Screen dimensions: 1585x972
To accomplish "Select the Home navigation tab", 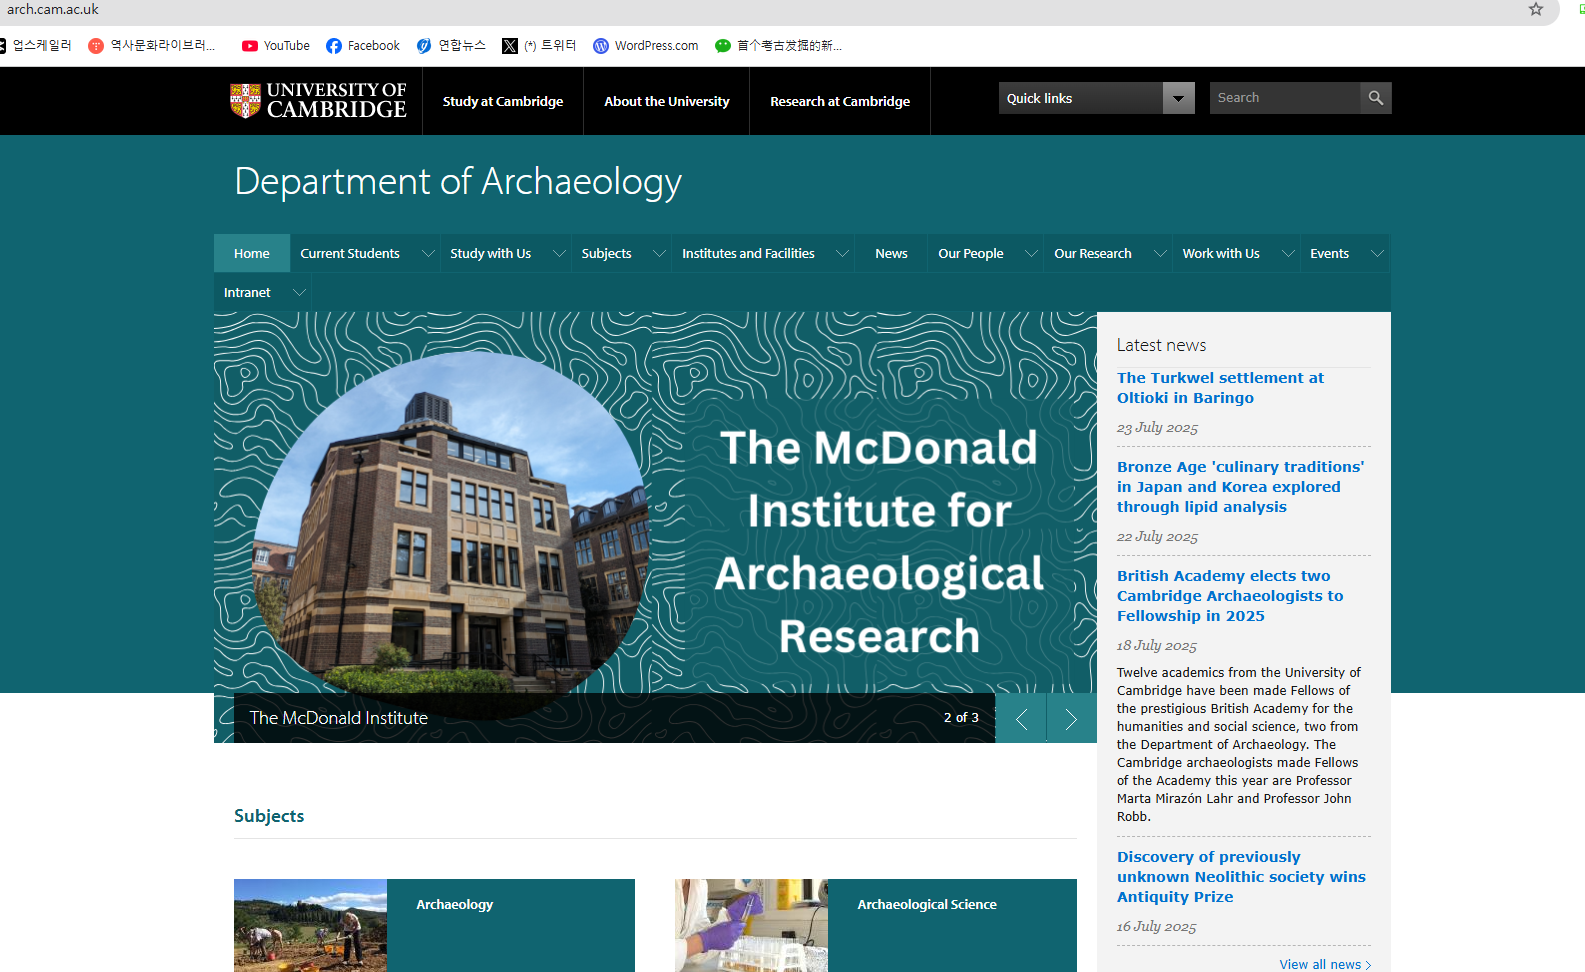I will pos(252,254).
